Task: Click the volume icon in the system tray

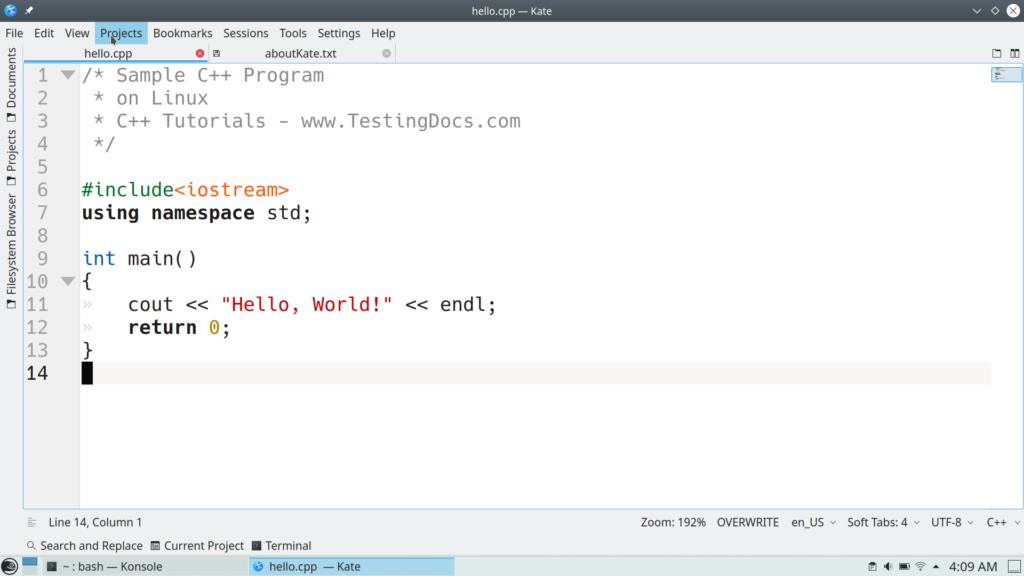Action: tap(888, 566)
